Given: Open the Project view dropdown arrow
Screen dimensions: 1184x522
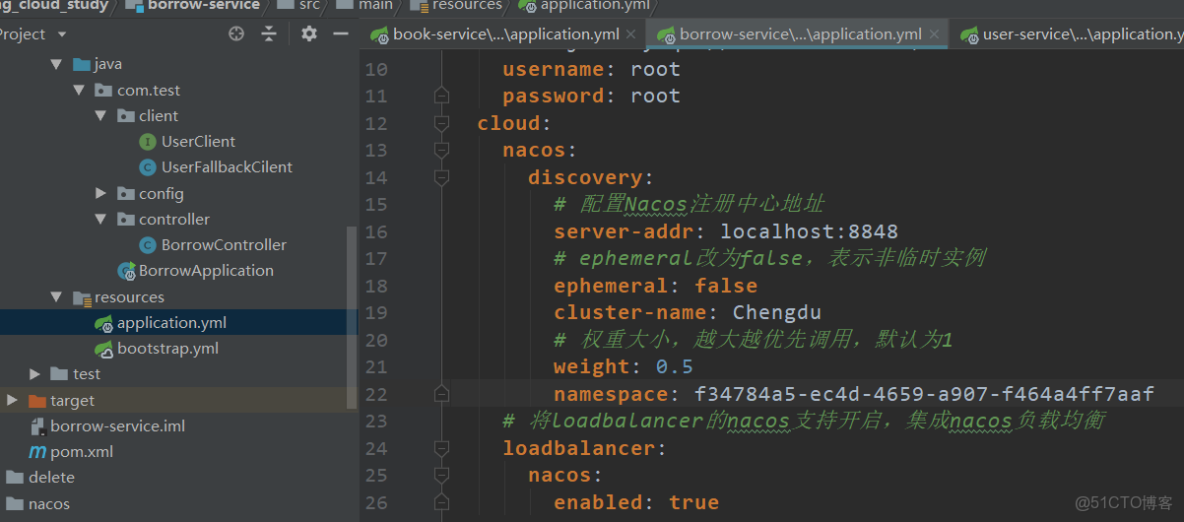Looking at the screenshot, I should pyautogui.click(x=62, y=35).
